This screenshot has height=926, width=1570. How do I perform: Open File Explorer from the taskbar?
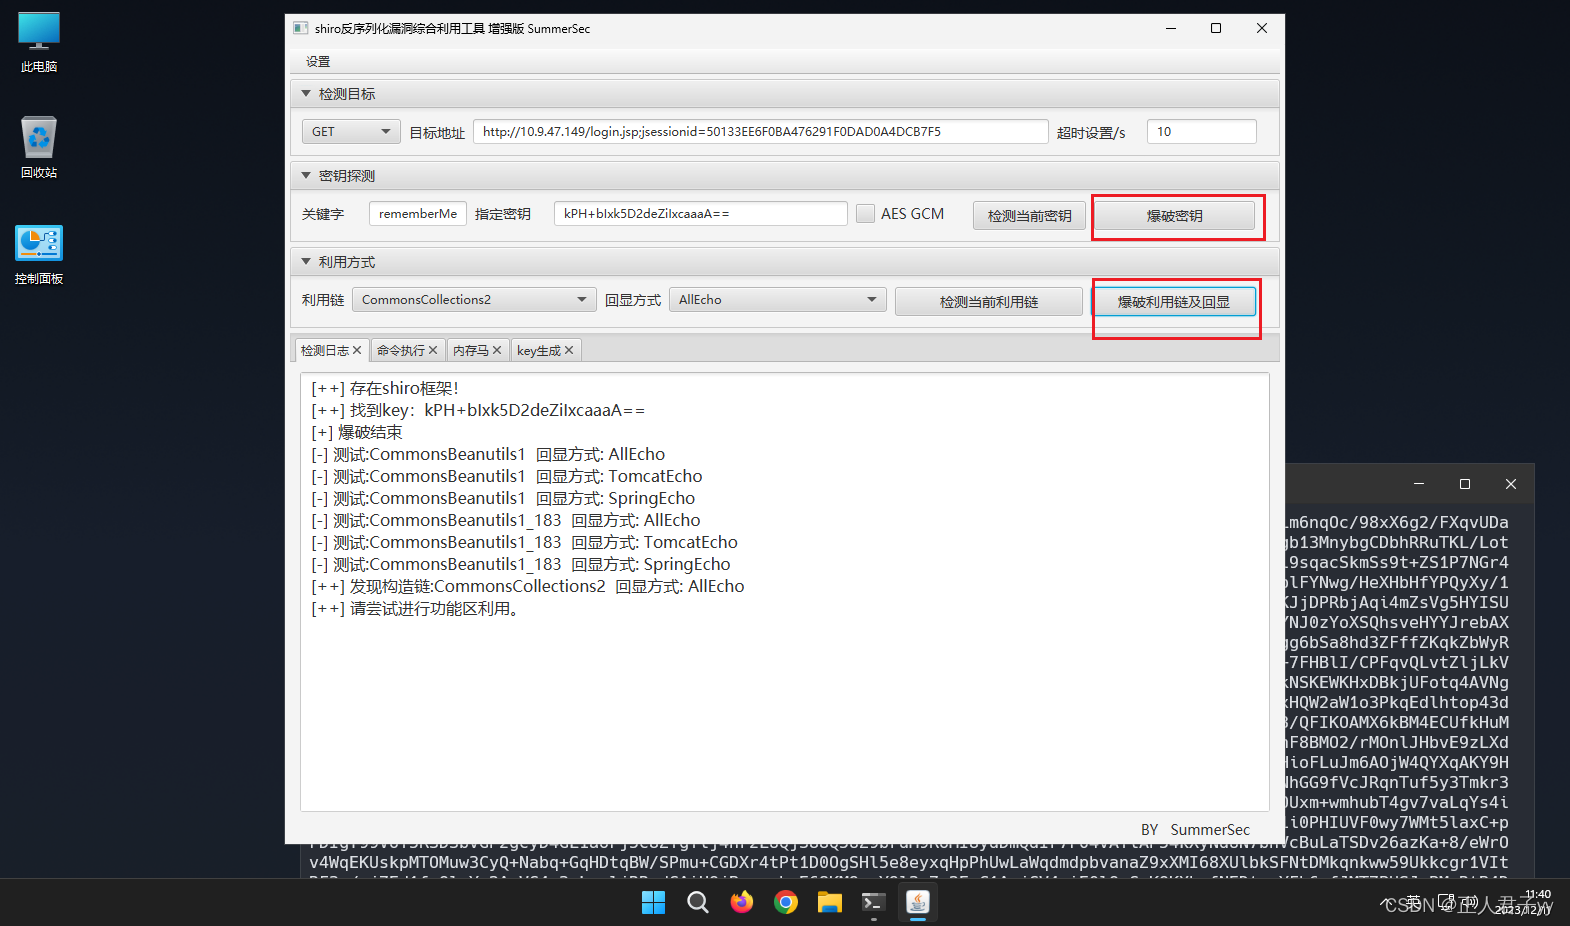click(x=829, y=902)
